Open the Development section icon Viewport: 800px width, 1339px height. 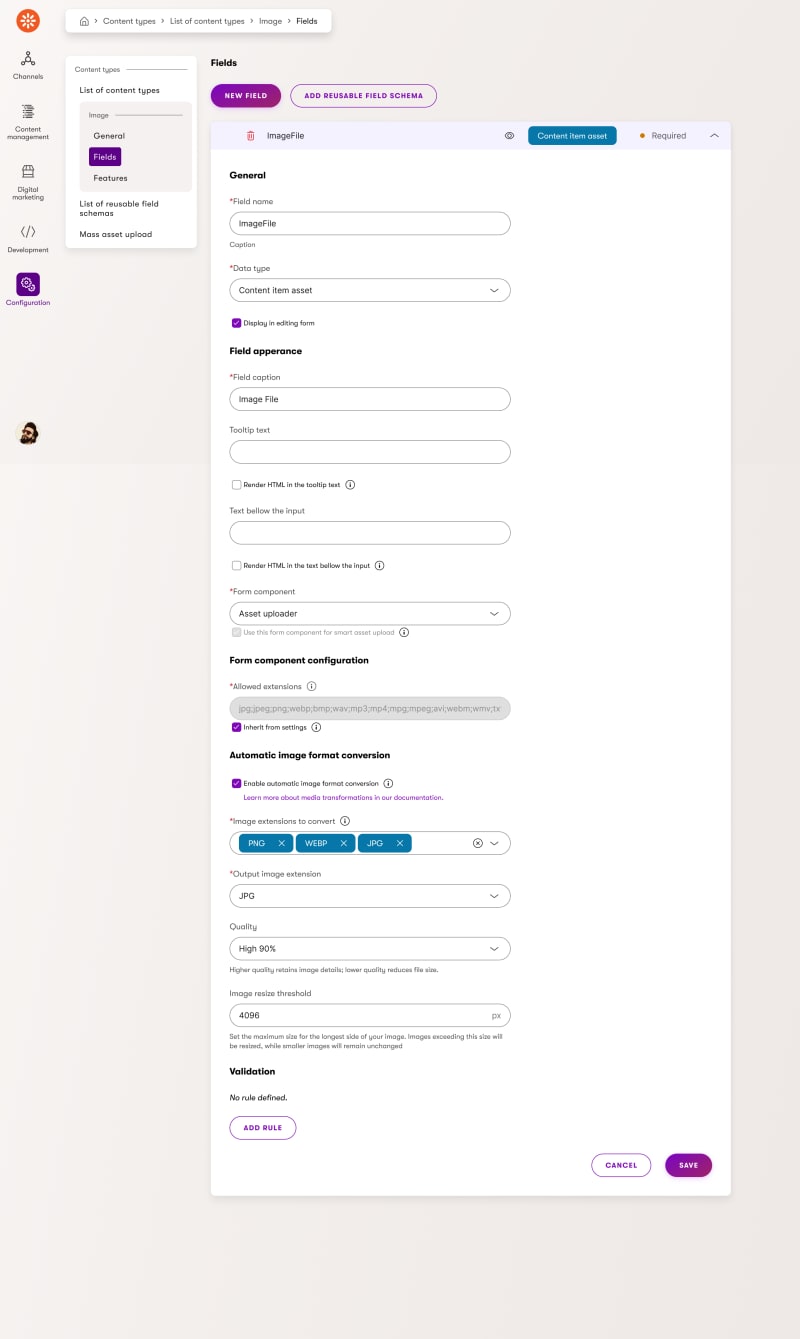pyautogui.click(x=28, y=231)
